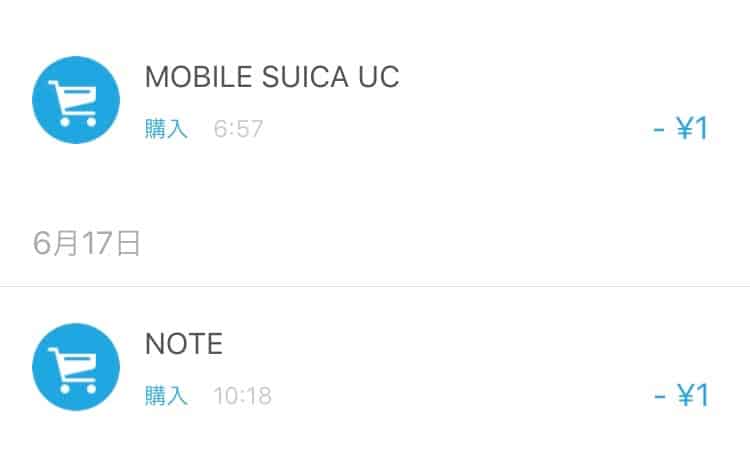Select the 購入 label under MOBILE SUICA UC
Screen dimensions: 750x458
166,129
